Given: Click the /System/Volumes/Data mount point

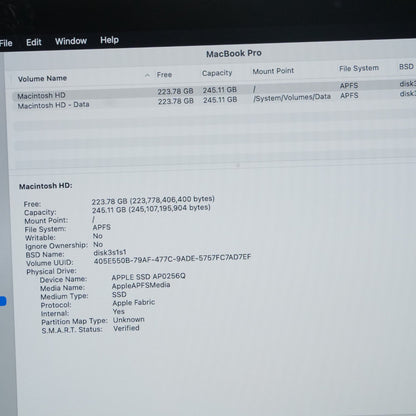Looking at the screenshot, I should click(292, 97).
